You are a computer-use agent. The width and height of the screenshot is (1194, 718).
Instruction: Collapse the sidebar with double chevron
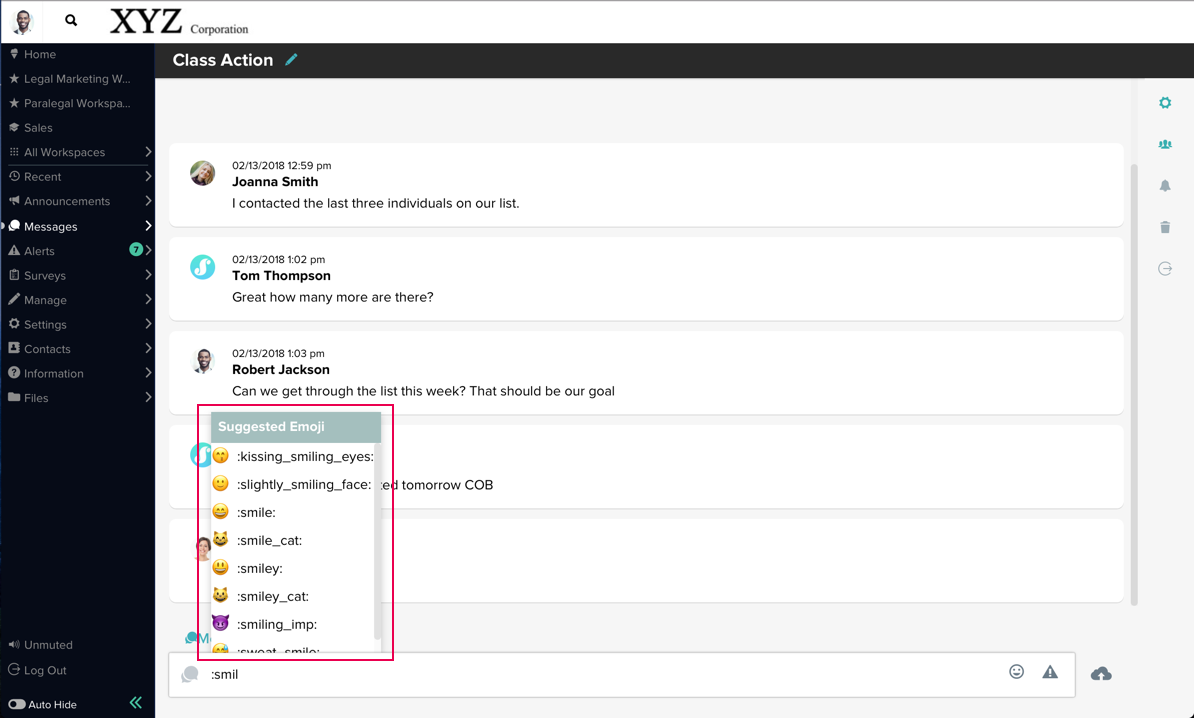[x=136, y=703]
